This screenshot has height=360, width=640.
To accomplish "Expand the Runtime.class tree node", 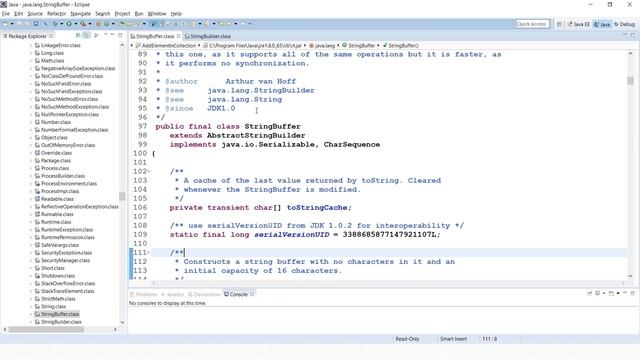I will (31, 222).
